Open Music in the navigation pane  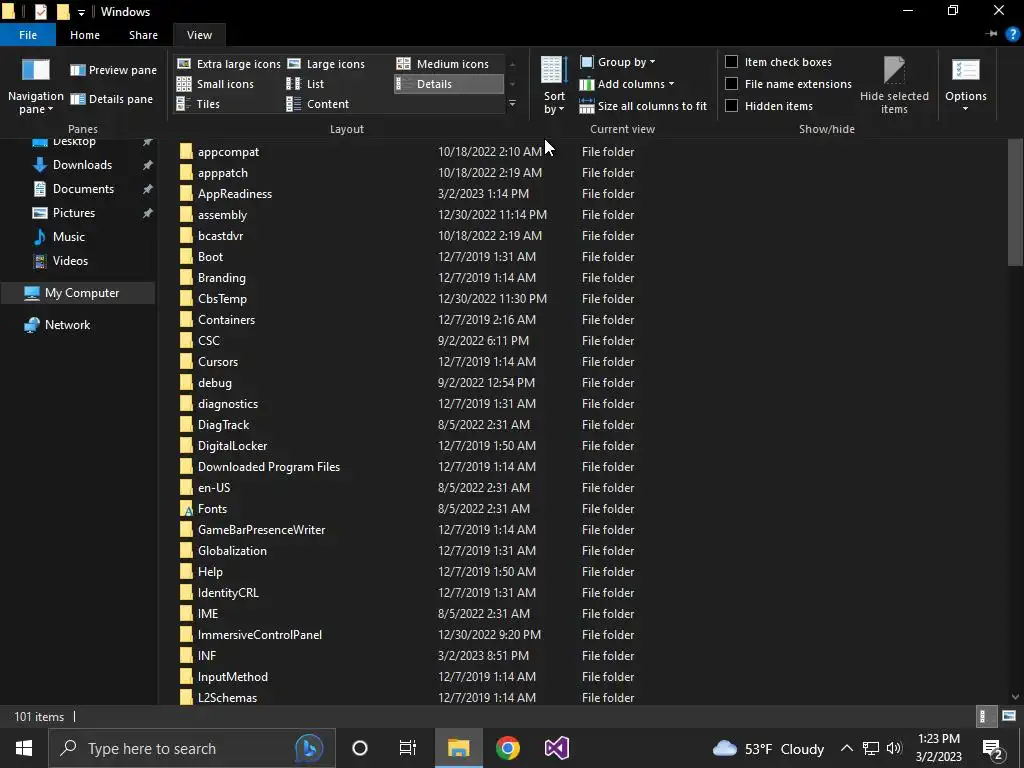coord(69,236)
